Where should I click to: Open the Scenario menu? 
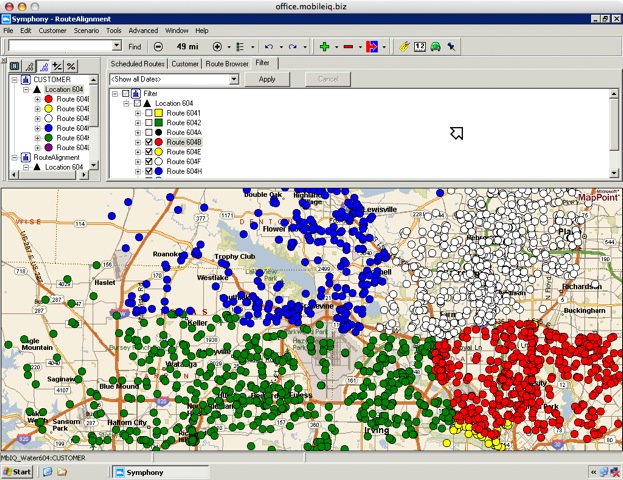(x=87, y=31)
